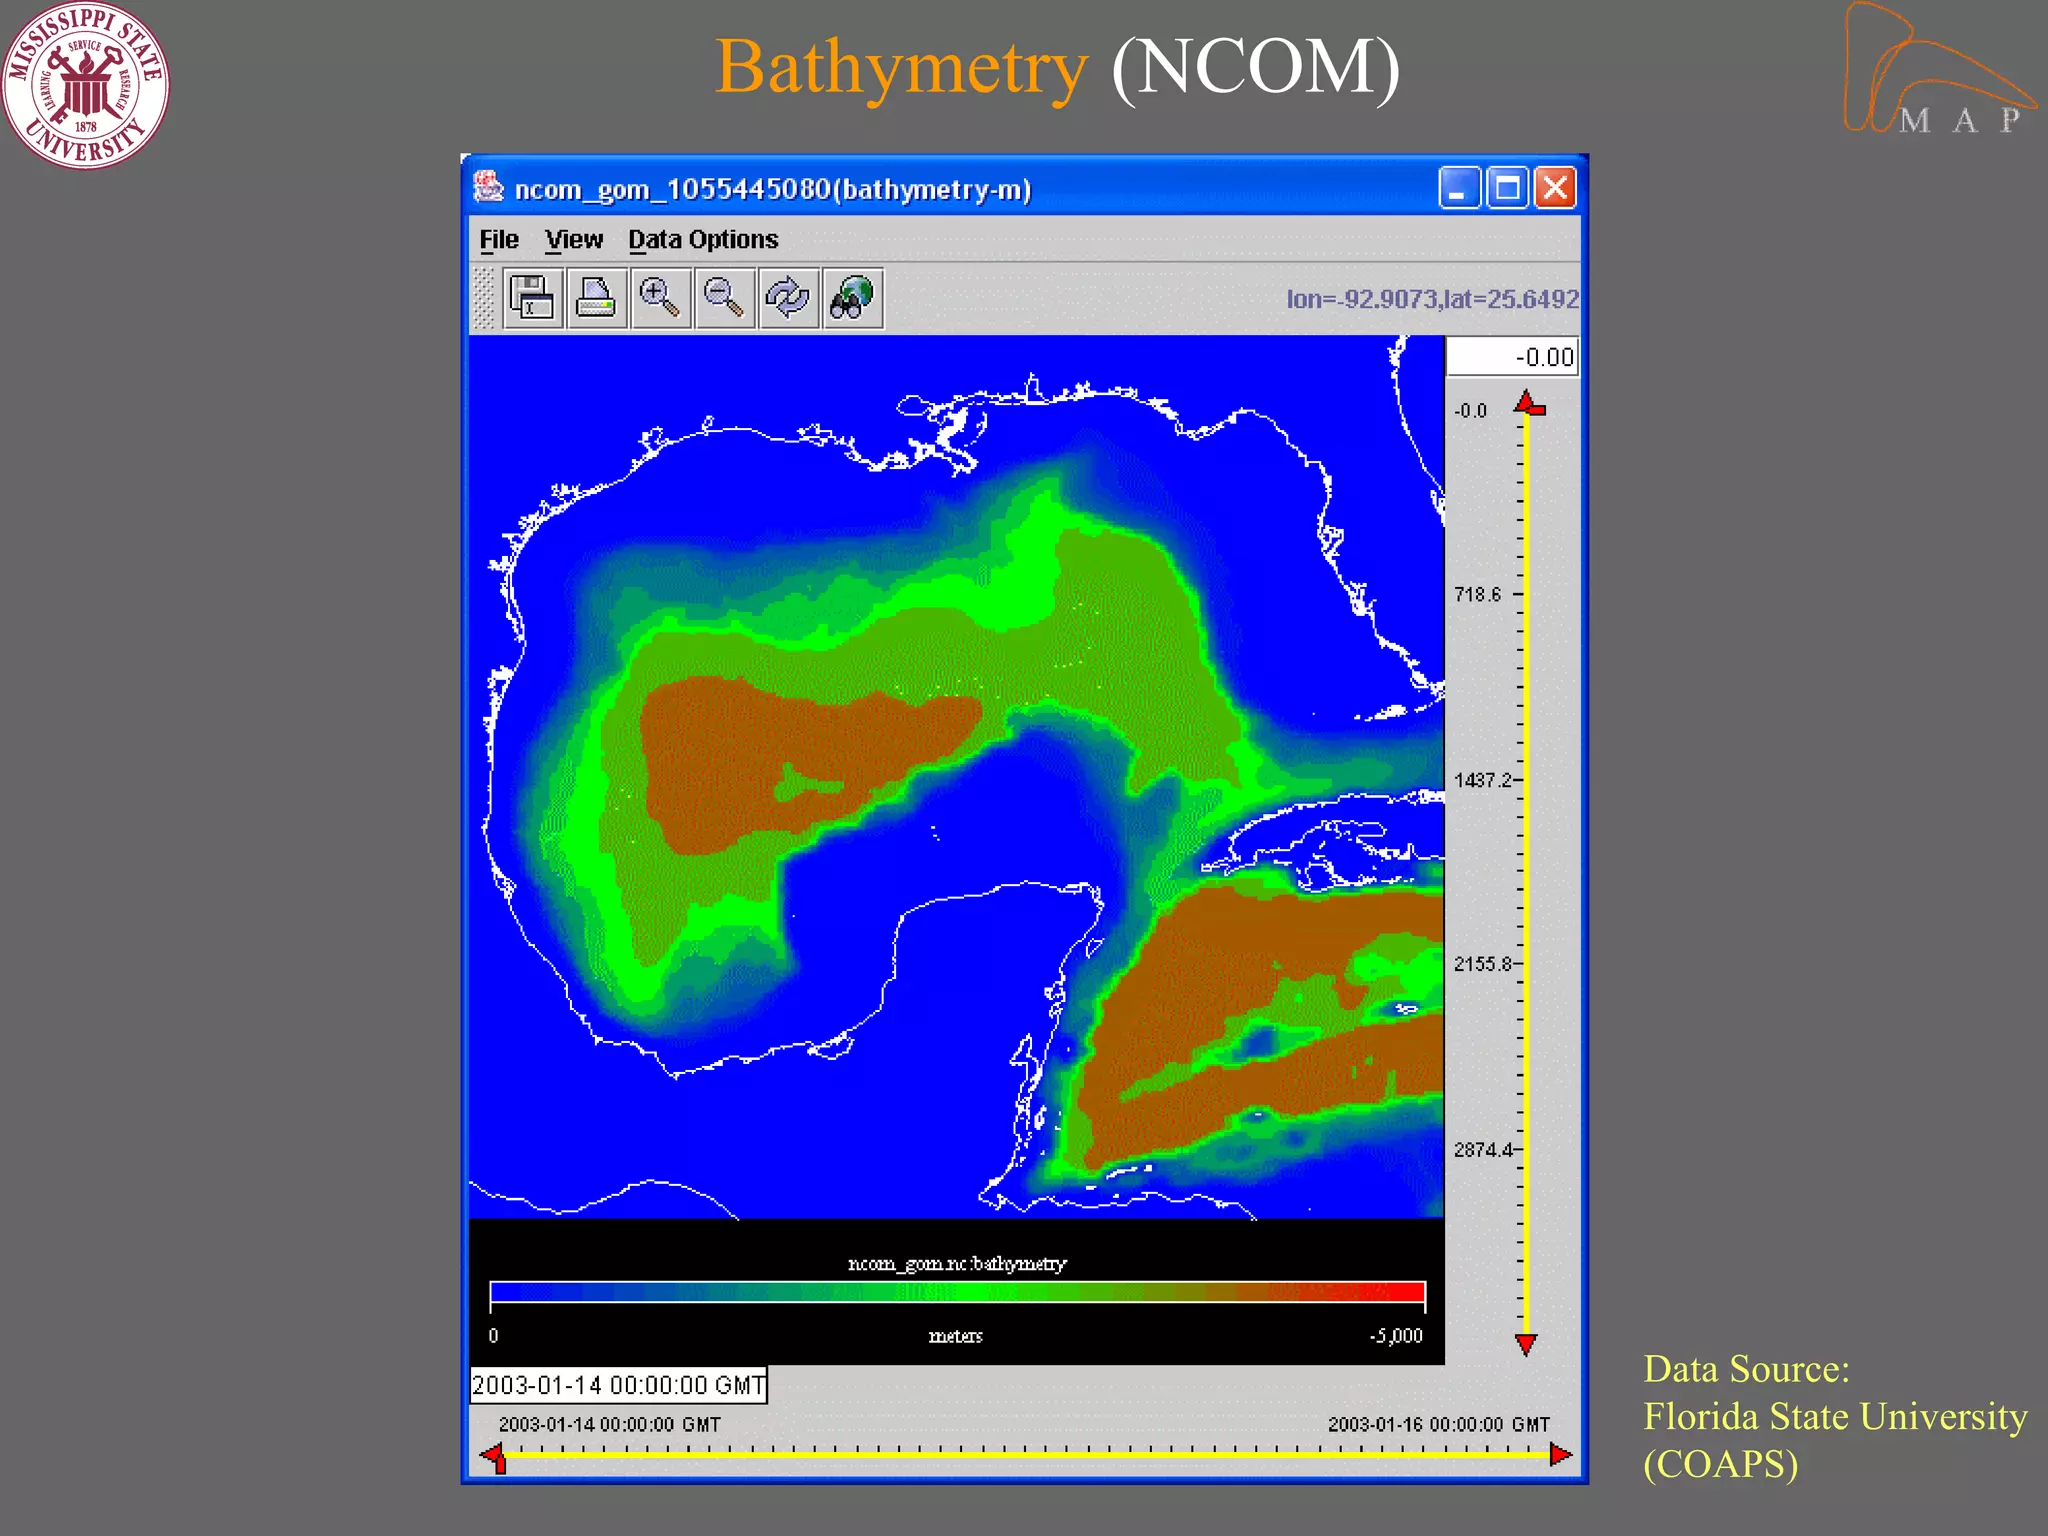This screenshot has height=1536, width=2048.
Task: Click the yellow horizontal time slider track
Action: click(1028, 1455)
